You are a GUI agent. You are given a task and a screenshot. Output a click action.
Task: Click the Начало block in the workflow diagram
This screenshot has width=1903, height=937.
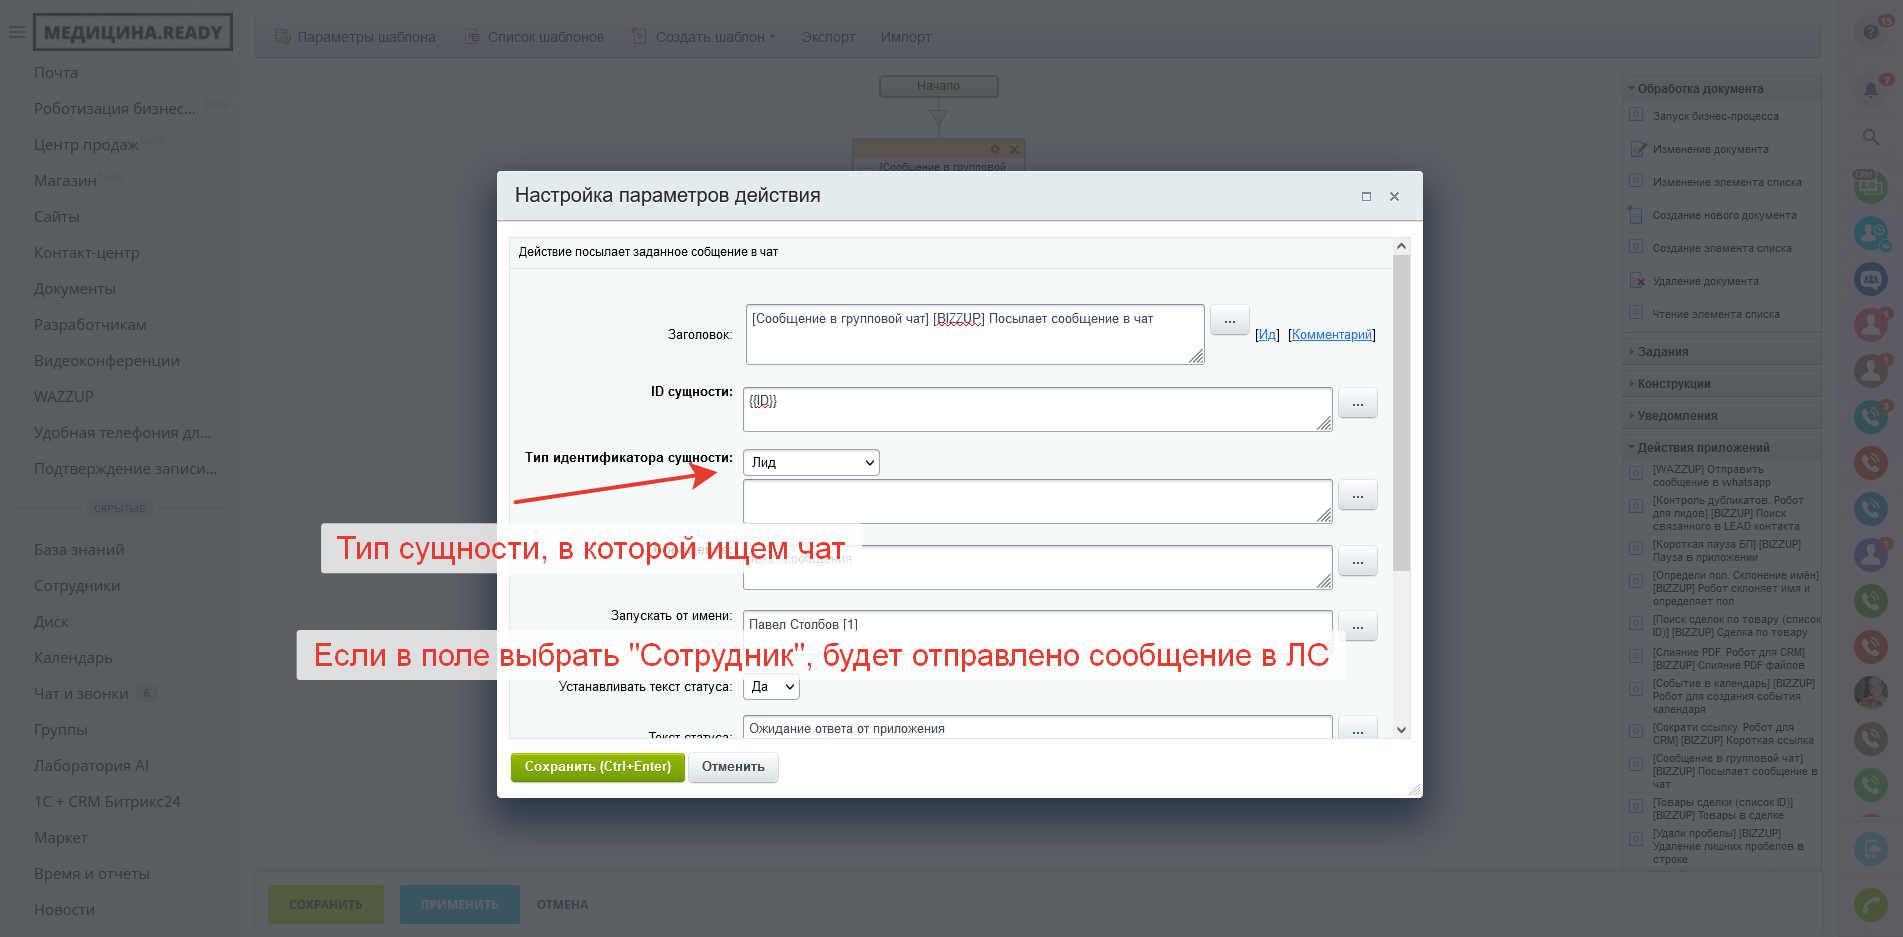(x=939, y=86)
